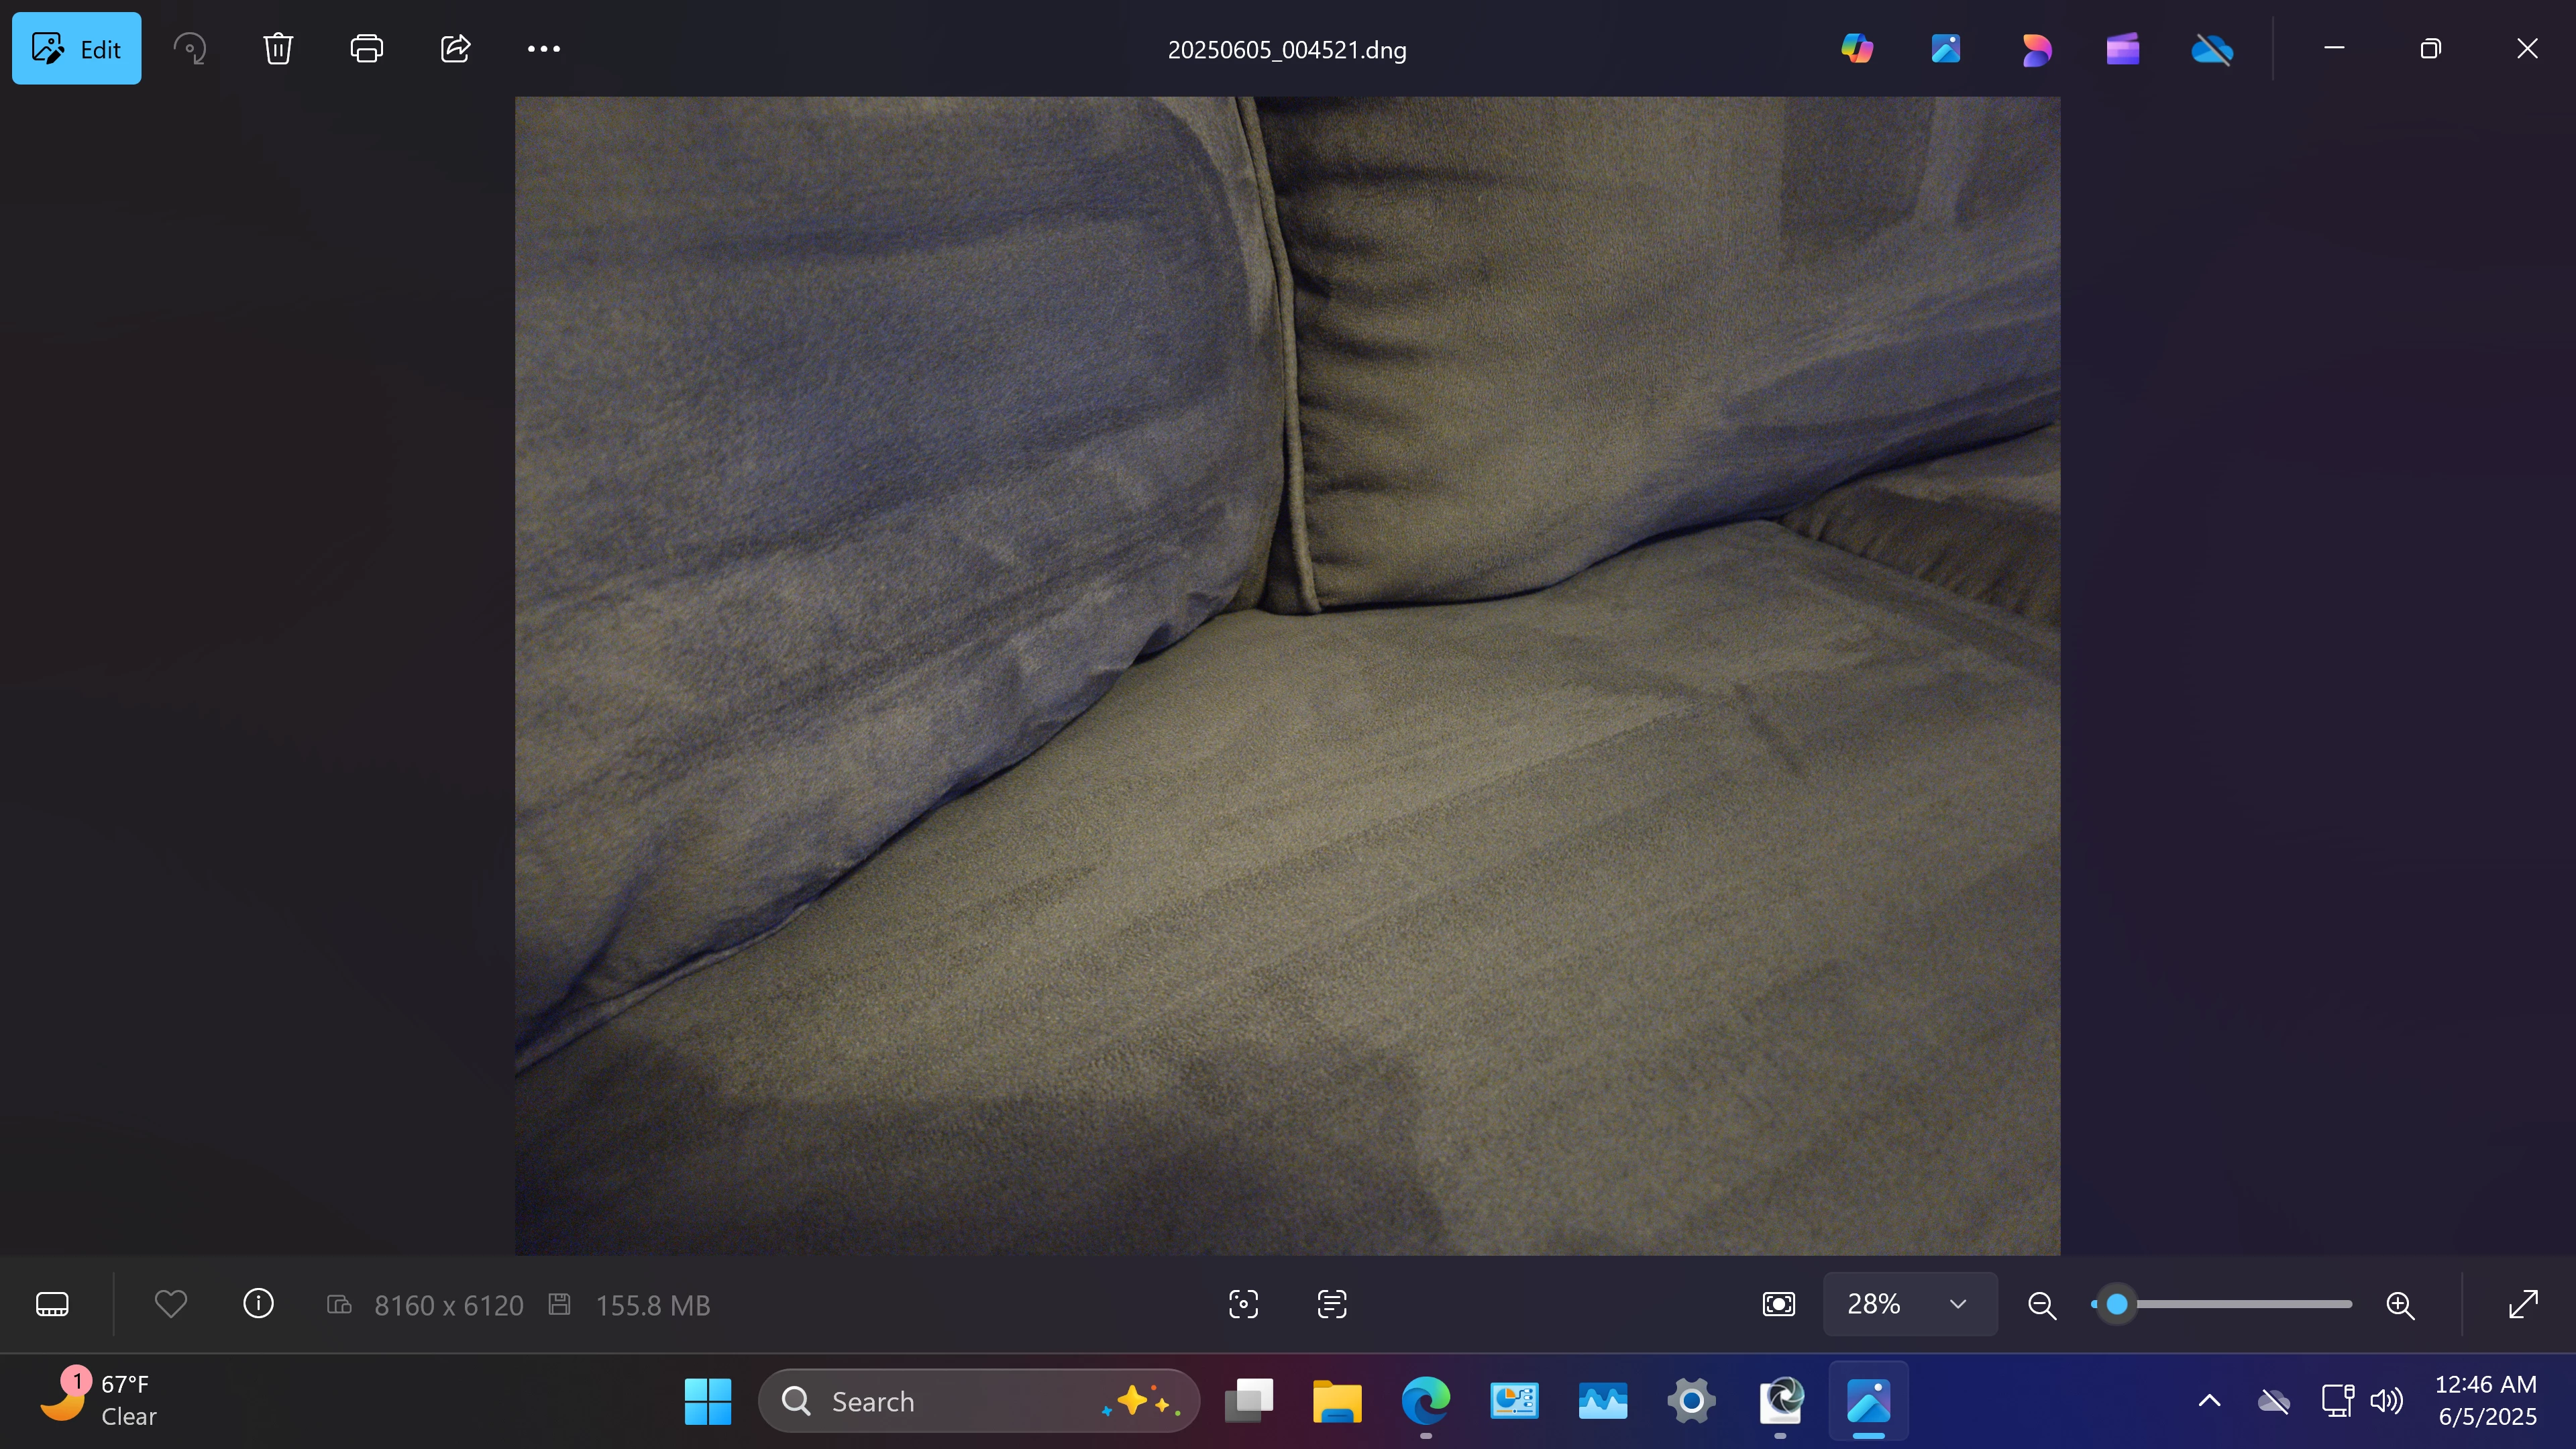This screenshot has height=1449, width=2576.
Task: Mark photo as favorite with heart icon
Action: pyautogui.click(x=171, y=1304)
